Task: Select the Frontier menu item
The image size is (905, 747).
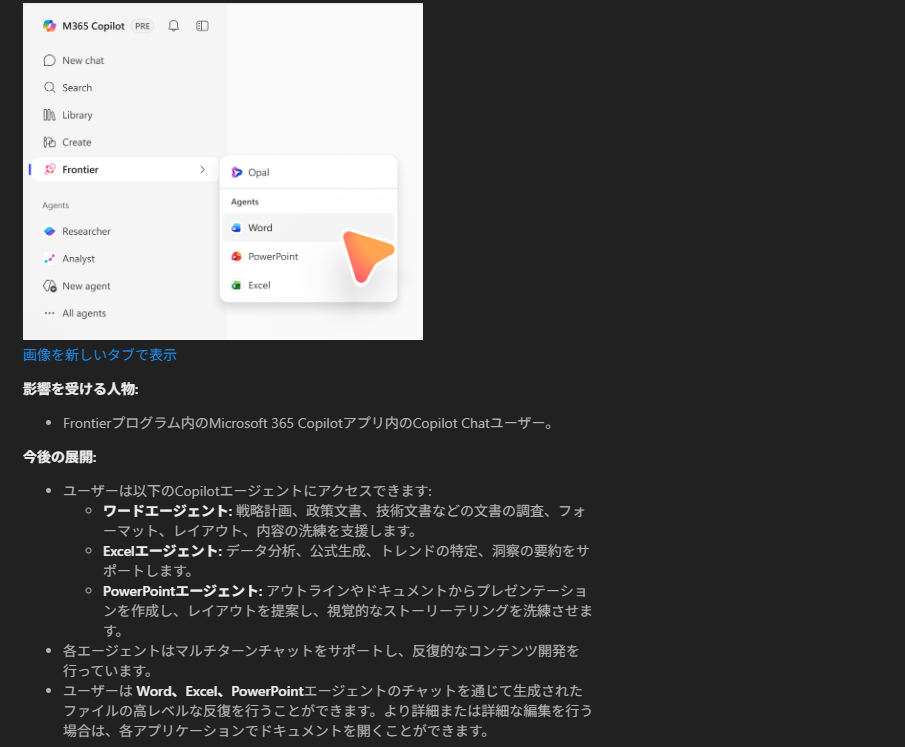Action: pos(80,170)
